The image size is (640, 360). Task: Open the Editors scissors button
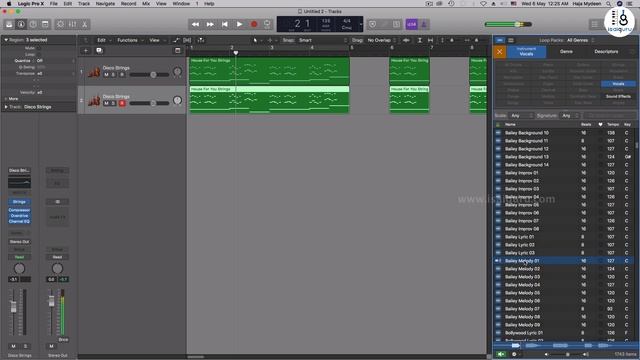pyautogui.click(x=84, y=24)
